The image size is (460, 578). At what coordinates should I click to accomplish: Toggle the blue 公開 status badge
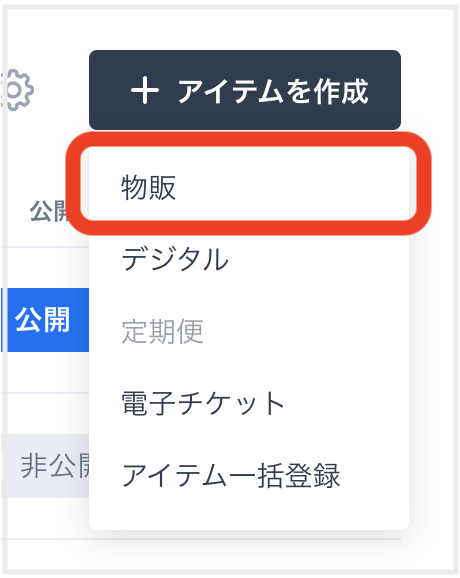point(46,320)
